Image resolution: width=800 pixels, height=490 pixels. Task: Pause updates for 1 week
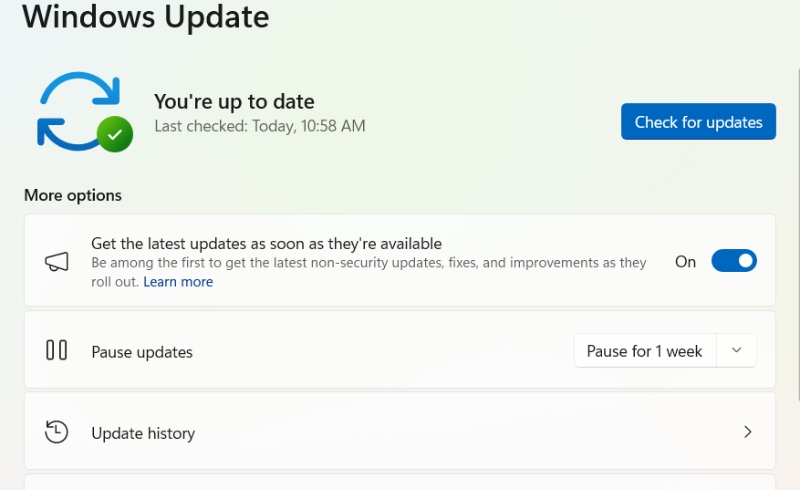coord(645,351)
